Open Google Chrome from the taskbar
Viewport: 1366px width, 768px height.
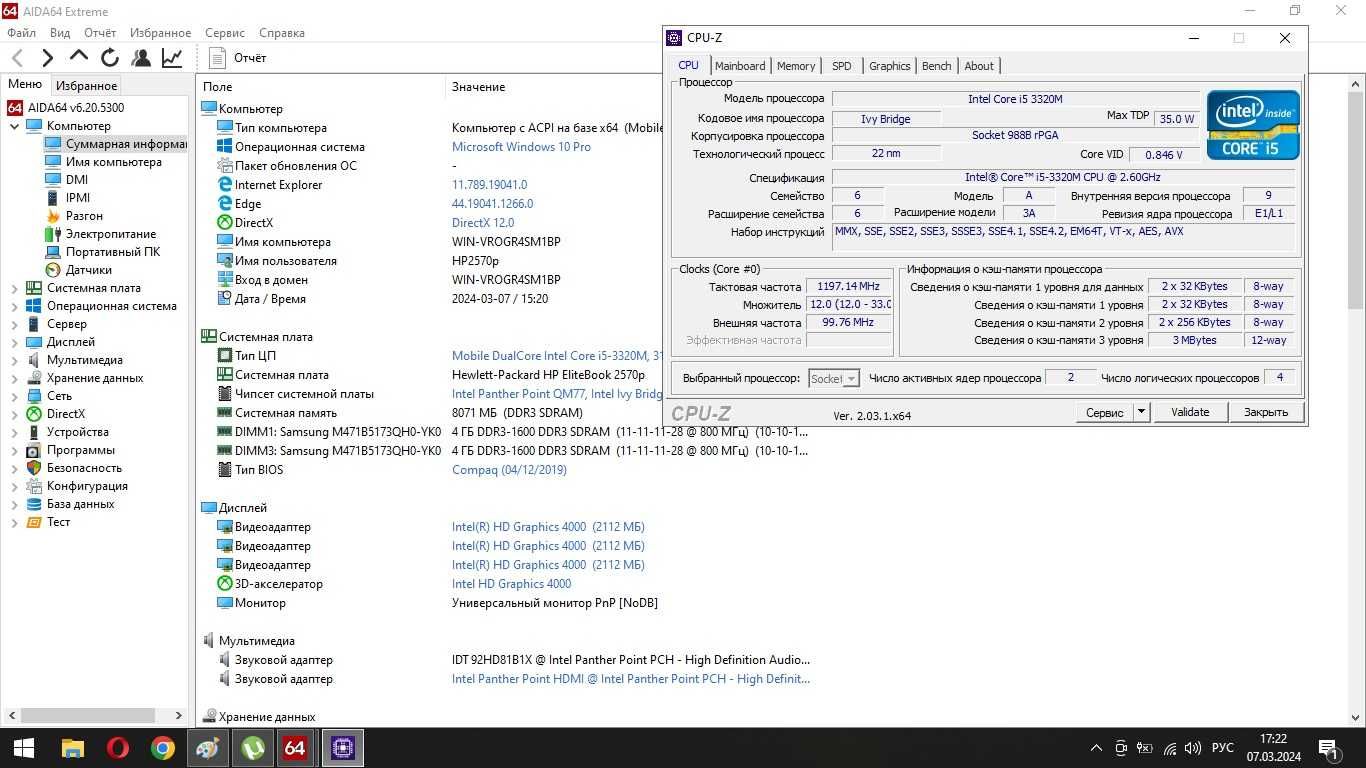tap(163, 748)
